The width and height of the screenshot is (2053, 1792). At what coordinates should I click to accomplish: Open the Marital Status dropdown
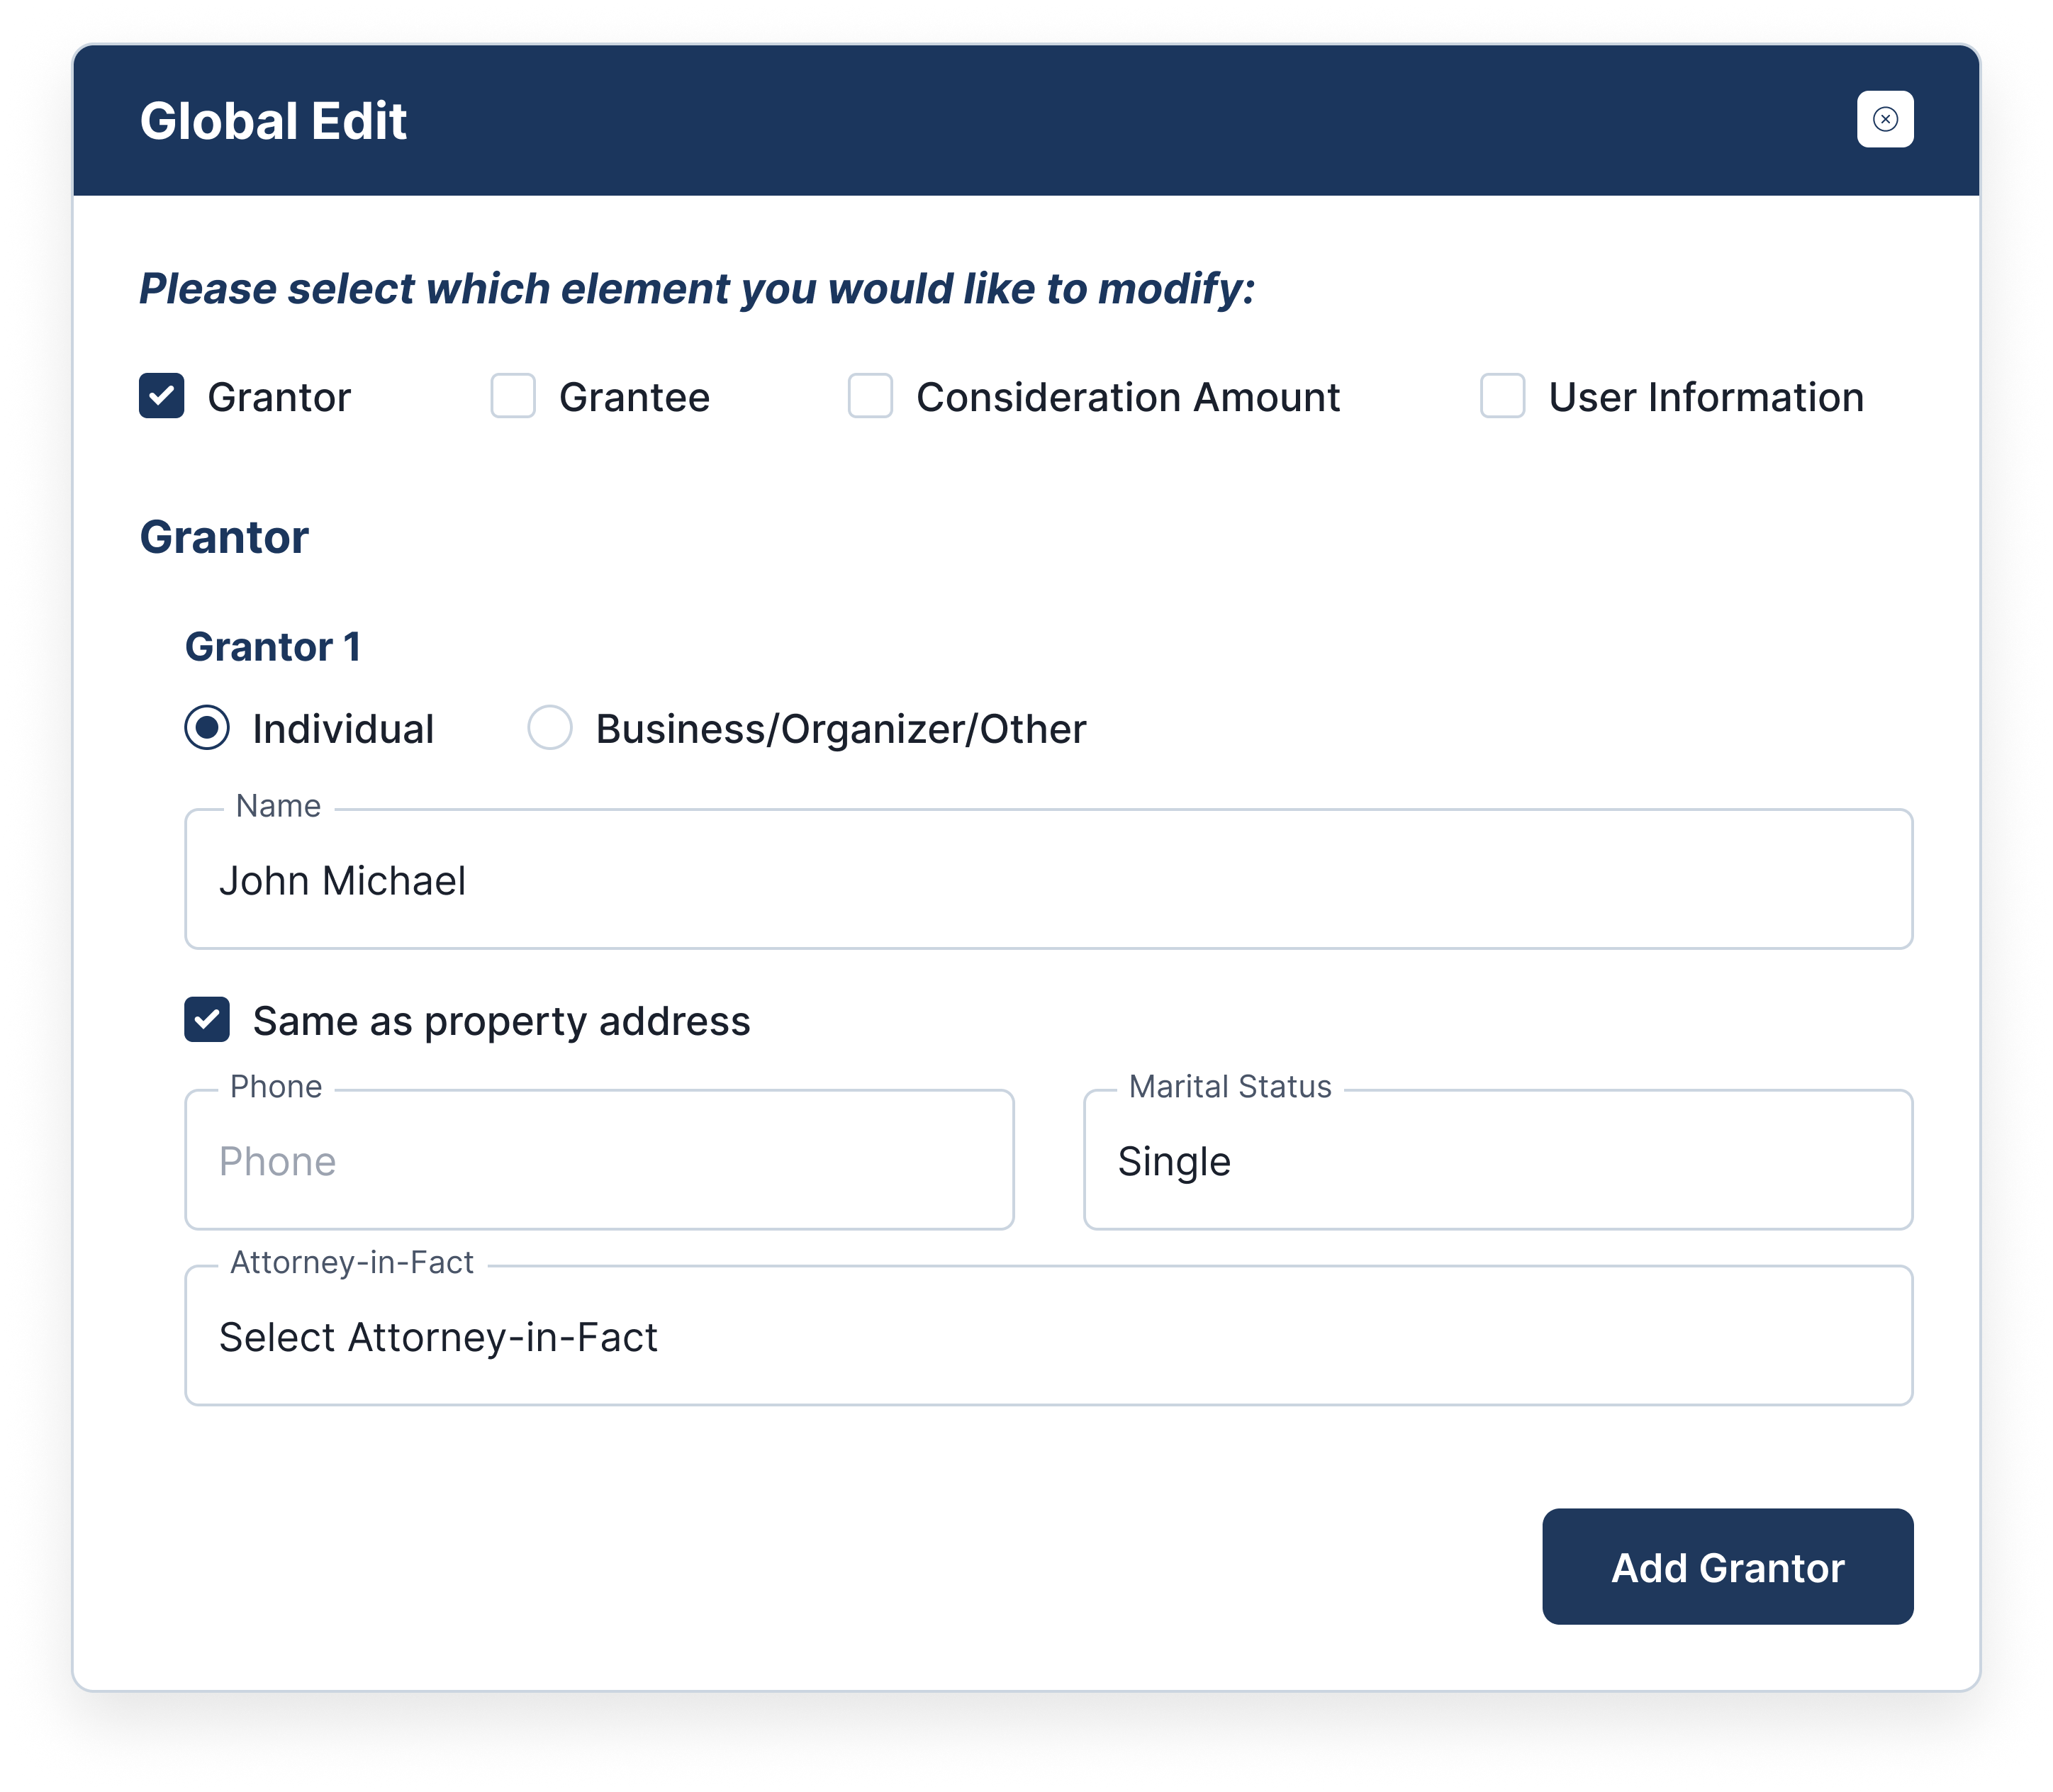1498,1160
